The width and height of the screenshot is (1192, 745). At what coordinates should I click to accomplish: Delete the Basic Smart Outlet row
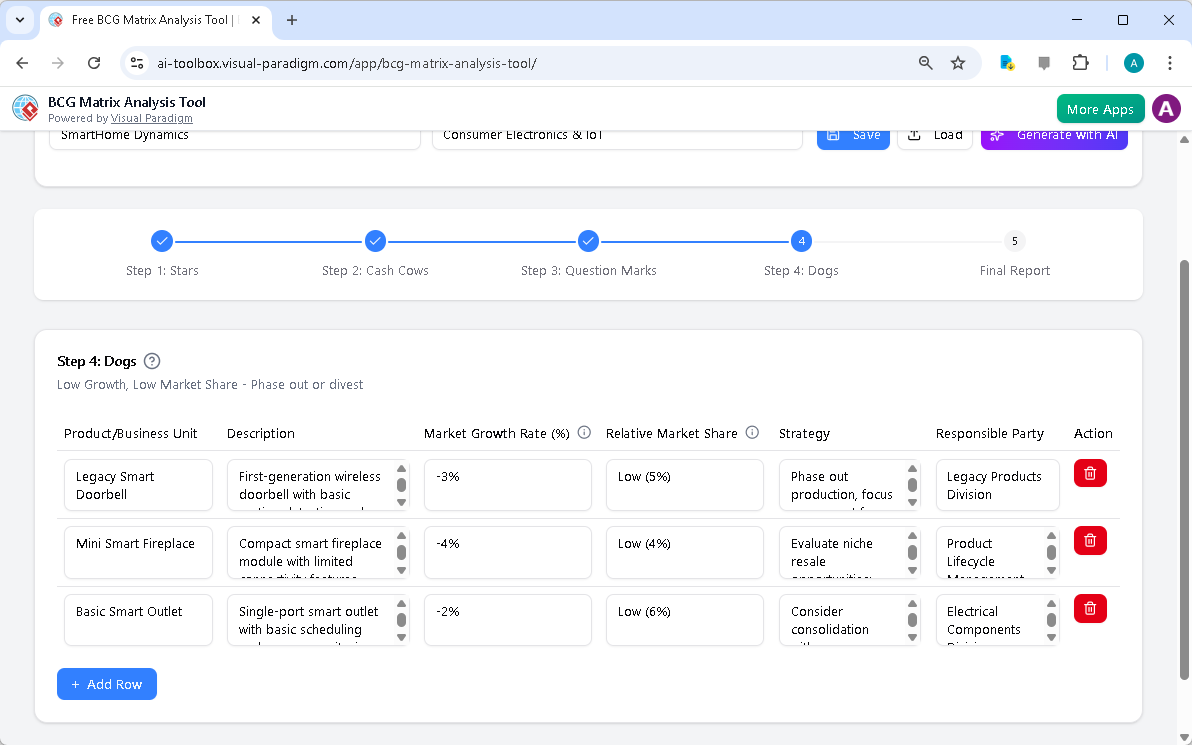point(1090,608)
